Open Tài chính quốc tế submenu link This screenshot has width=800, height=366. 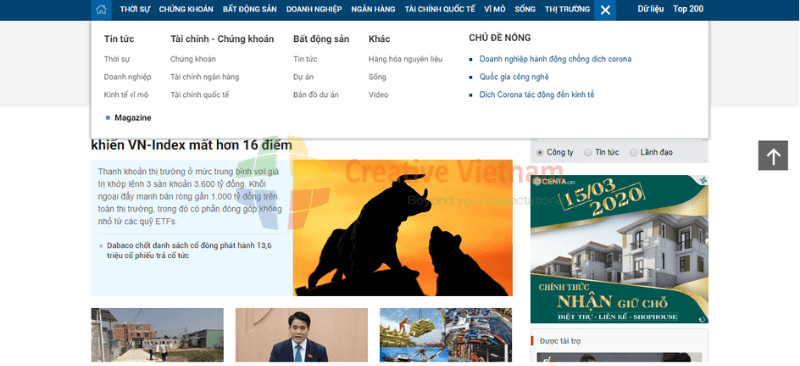200,95
